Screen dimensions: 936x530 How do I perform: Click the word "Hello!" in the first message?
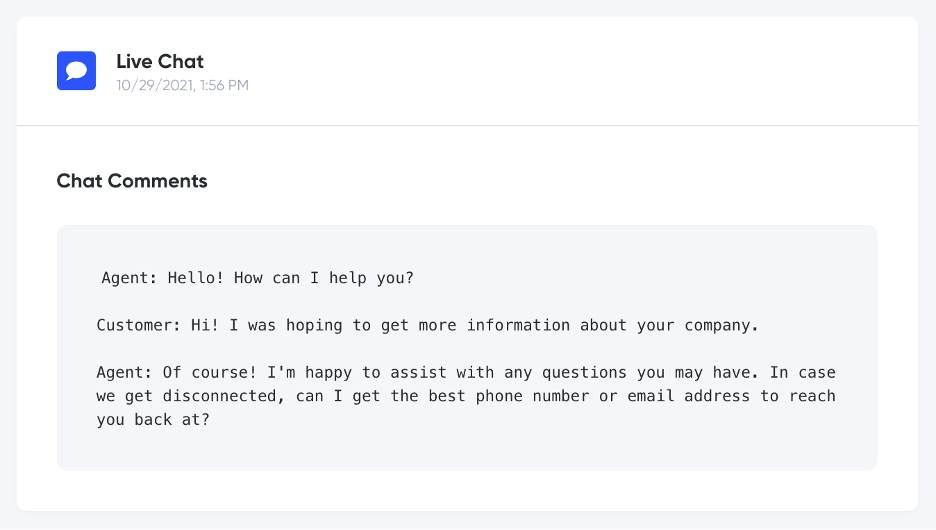point(196,278)
